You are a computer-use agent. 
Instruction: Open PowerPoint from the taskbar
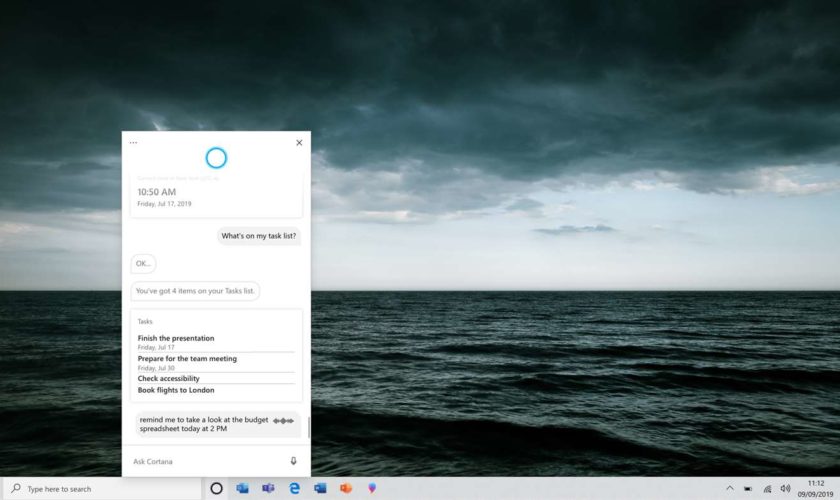pos(346,488)
